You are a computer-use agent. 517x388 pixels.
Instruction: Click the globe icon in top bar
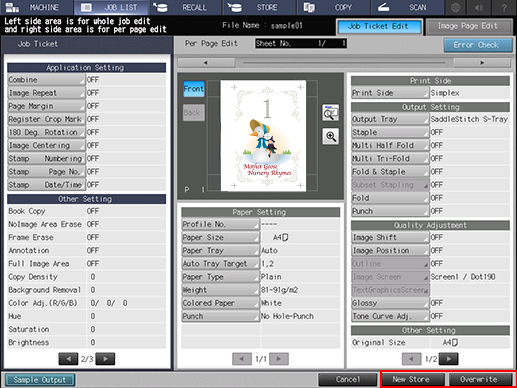coord(455,7)
